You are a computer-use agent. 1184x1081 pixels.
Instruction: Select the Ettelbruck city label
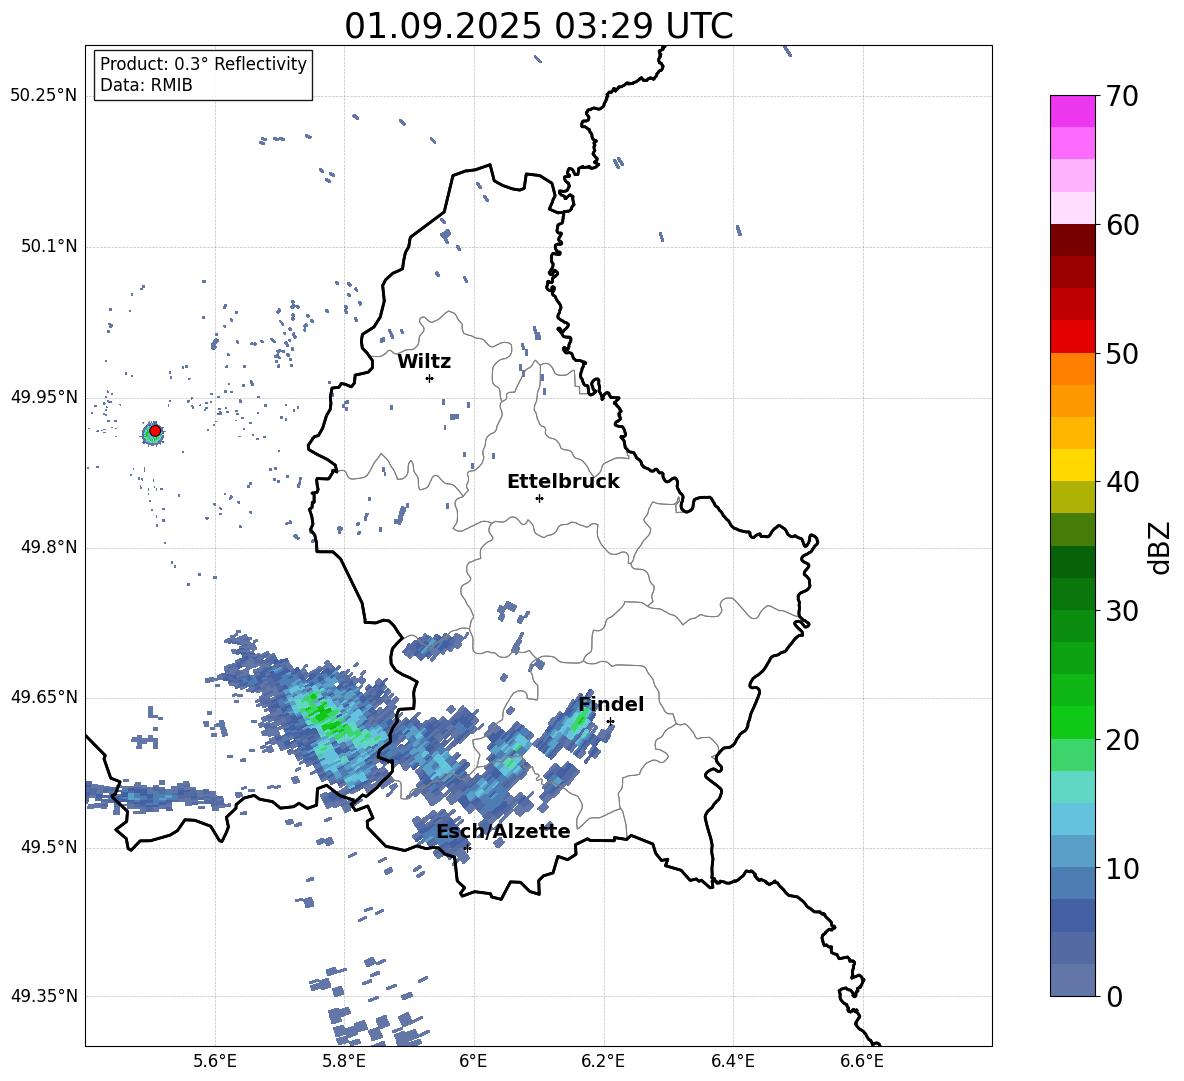click(x=563, y=482)
